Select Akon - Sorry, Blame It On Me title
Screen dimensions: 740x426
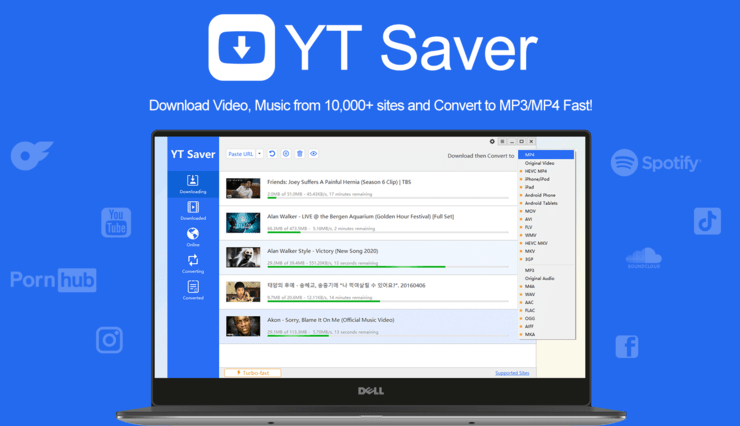[330, 320]
